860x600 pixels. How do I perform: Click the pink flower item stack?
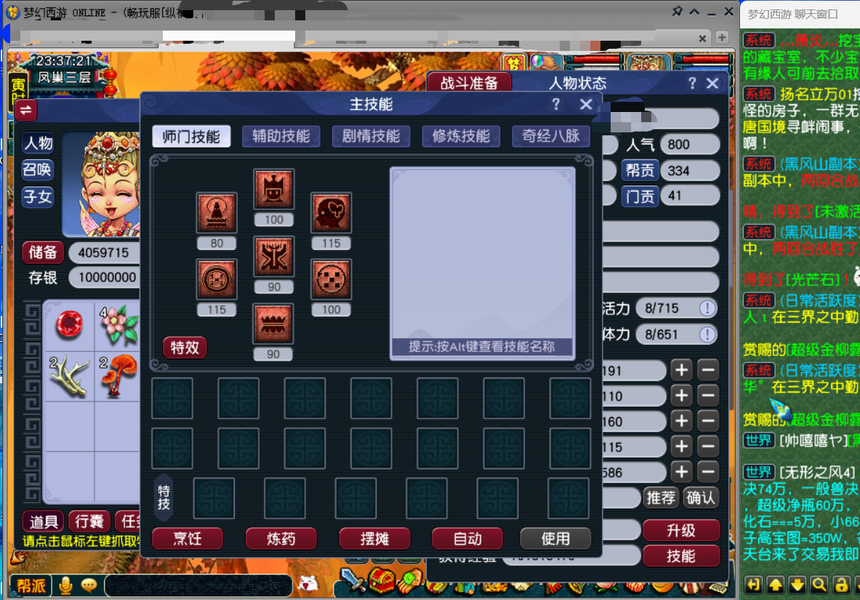(118, 325)
